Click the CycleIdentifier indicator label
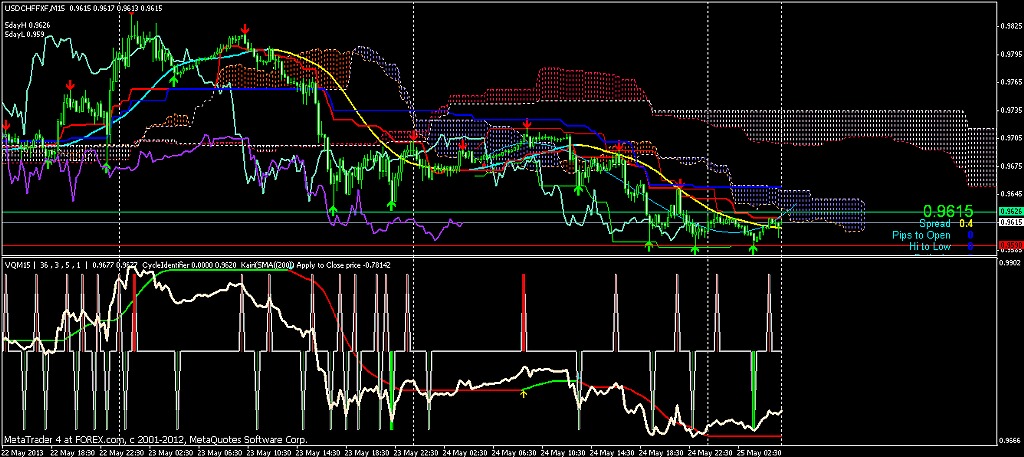The image size is (1024, 457). [165, 265]
